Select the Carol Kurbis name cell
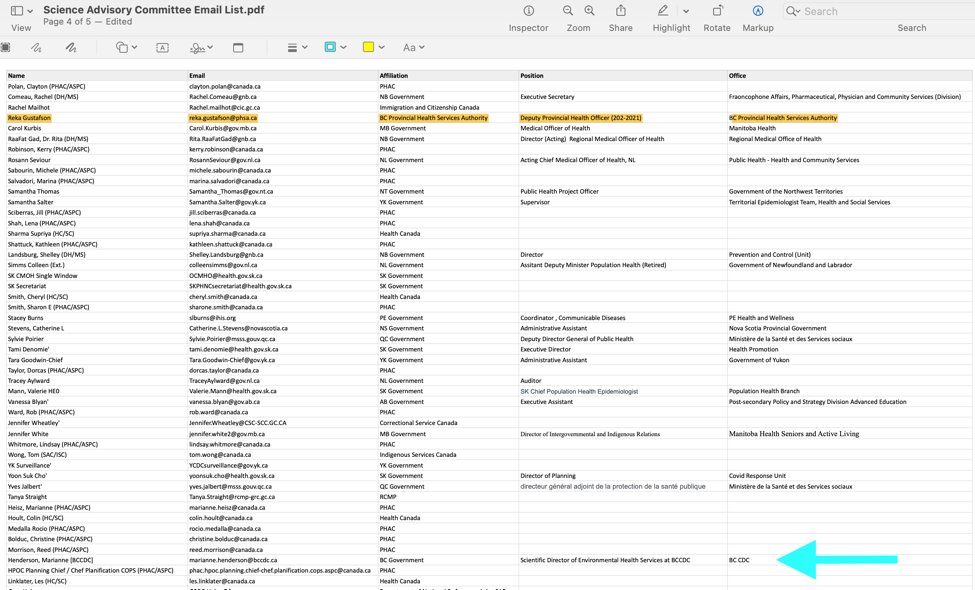 tap(24, 128)
